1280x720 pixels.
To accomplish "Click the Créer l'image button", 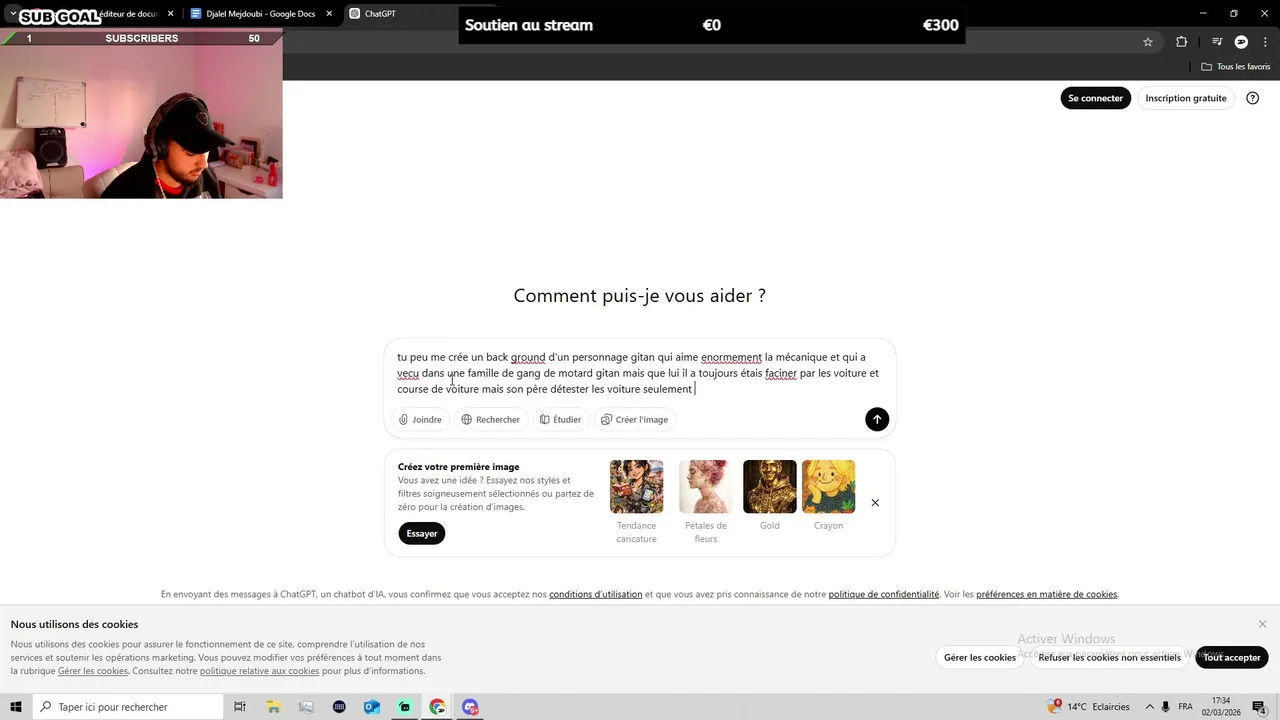I will [x=634, y=420].
